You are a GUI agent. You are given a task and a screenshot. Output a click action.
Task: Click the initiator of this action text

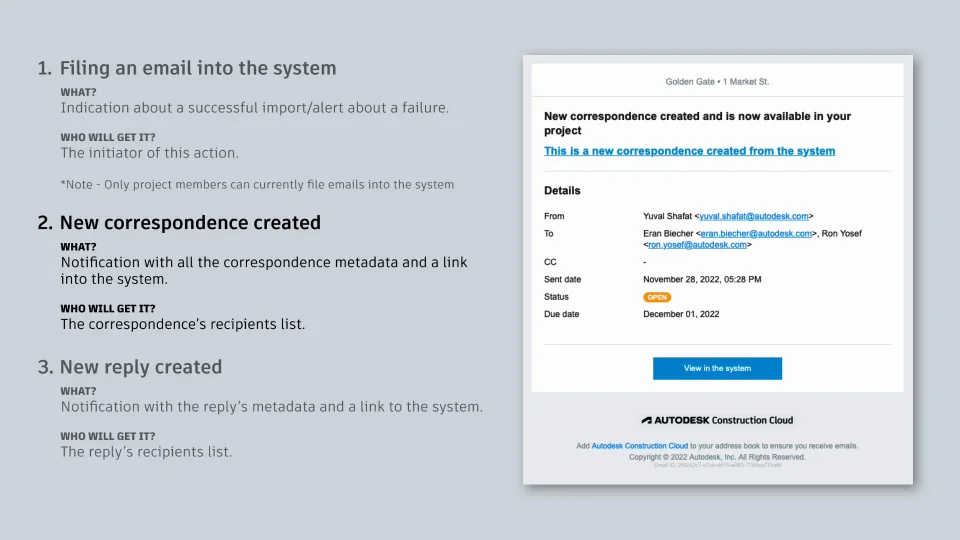[149, 153]
